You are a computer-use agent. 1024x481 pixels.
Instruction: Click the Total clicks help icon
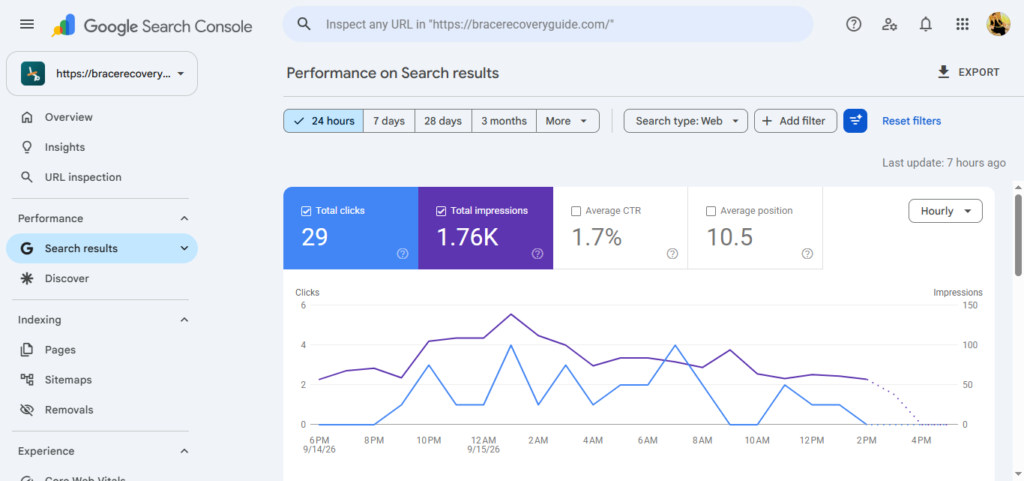(402, 254)
